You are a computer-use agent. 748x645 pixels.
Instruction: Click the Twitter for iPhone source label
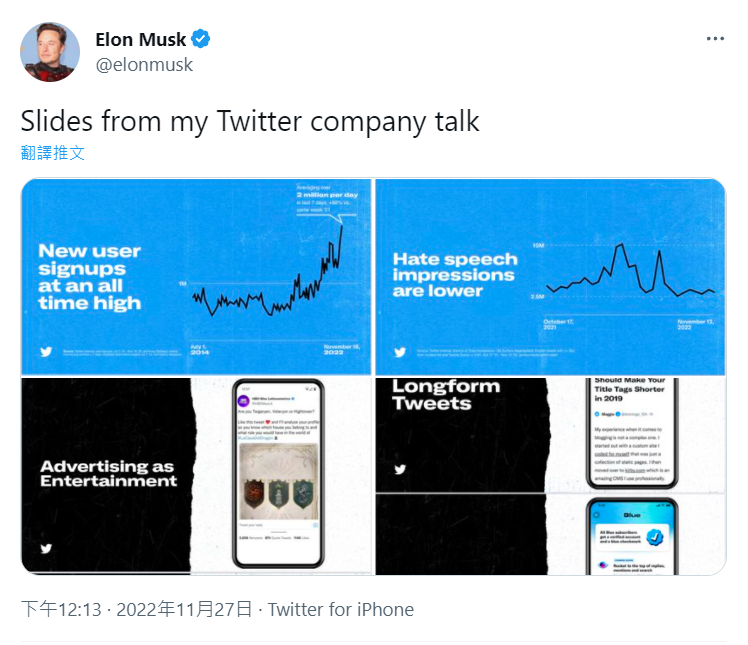(x=341, y=609)
